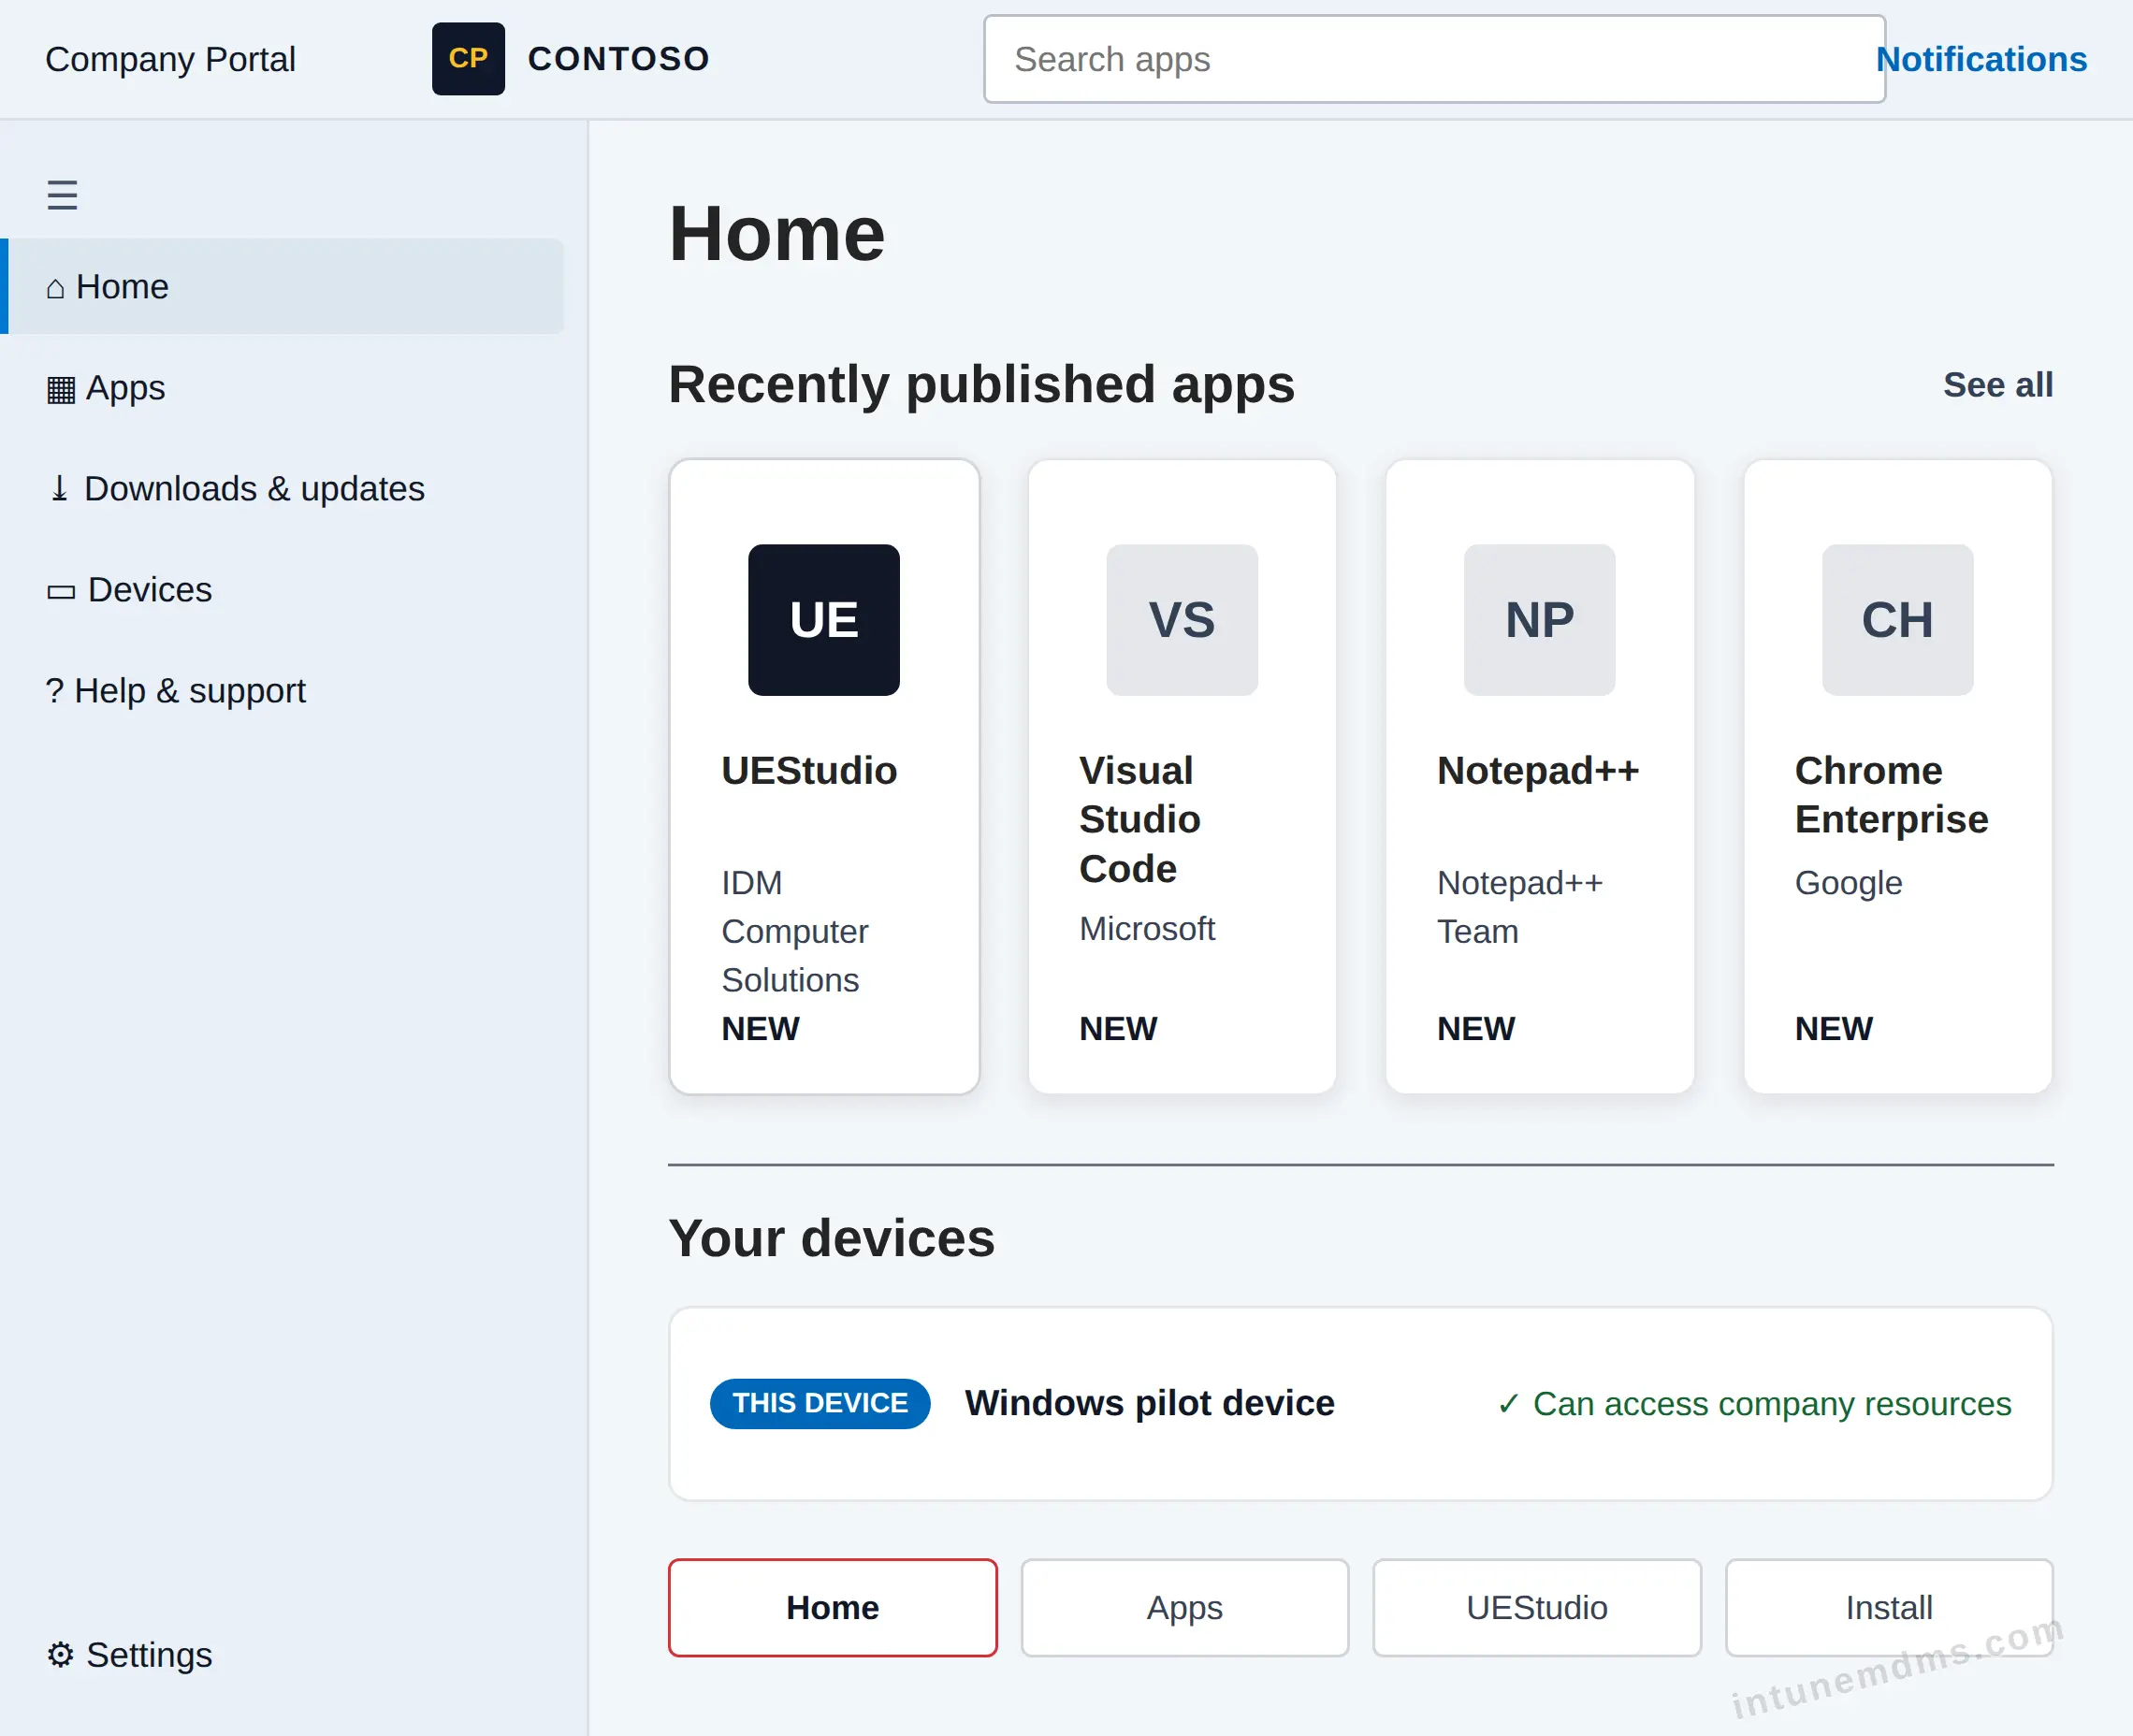
Task: Open the Windows pilot device card
Action: 1360,1403
